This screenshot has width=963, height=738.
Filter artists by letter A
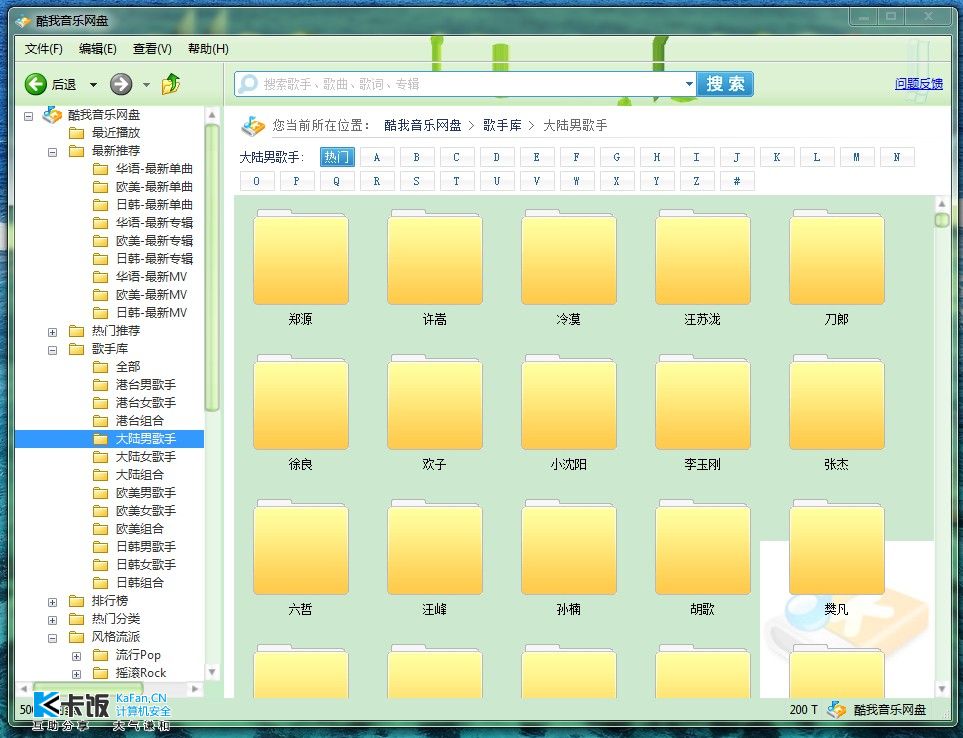coord(376,157)
